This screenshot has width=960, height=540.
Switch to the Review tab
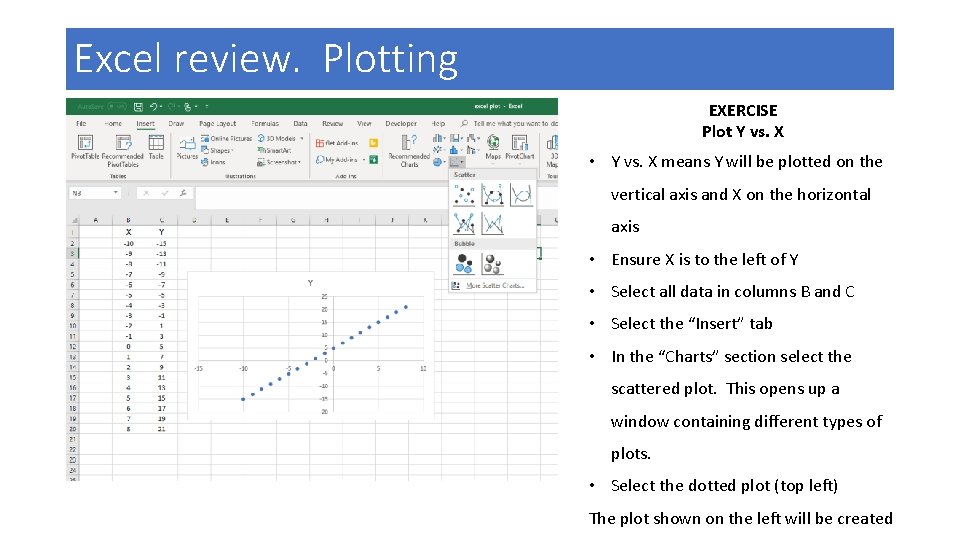click(332, 124)
